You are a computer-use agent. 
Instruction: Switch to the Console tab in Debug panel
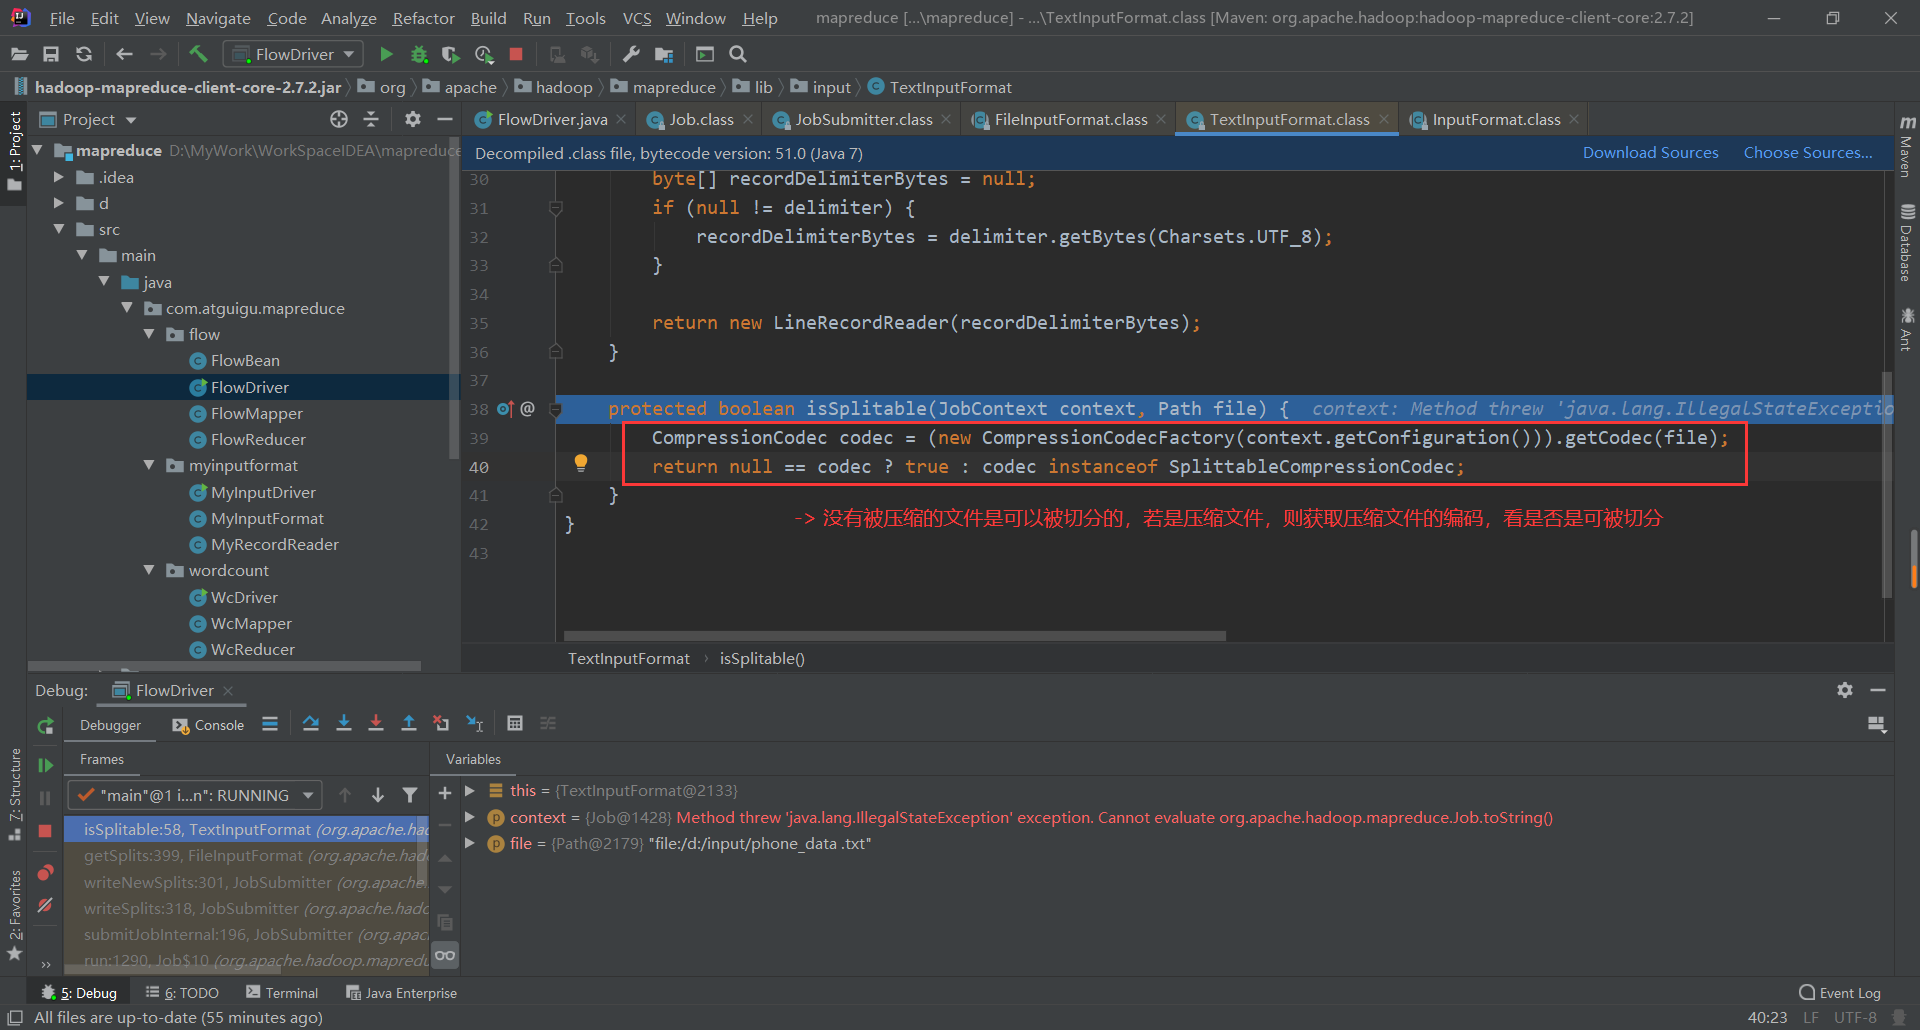click(x=208, y=725)
